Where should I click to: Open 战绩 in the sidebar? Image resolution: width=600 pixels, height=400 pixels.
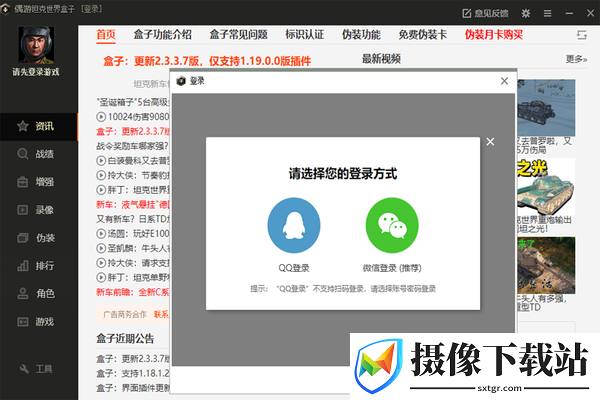click(39, 154)
